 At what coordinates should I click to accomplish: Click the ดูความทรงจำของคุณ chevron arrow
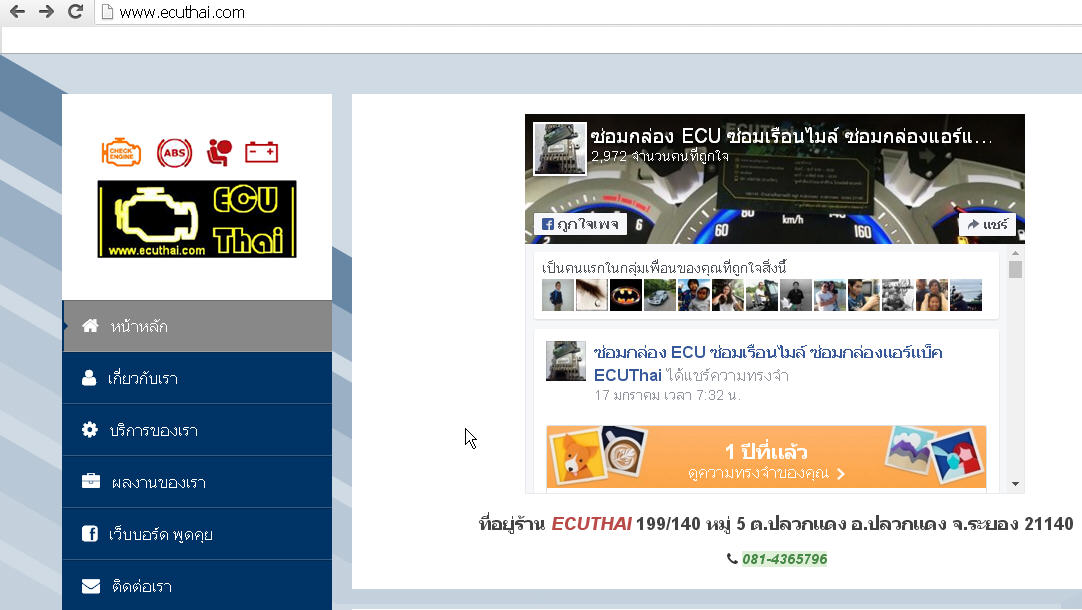pyautogui.click(x=840, y=474)
